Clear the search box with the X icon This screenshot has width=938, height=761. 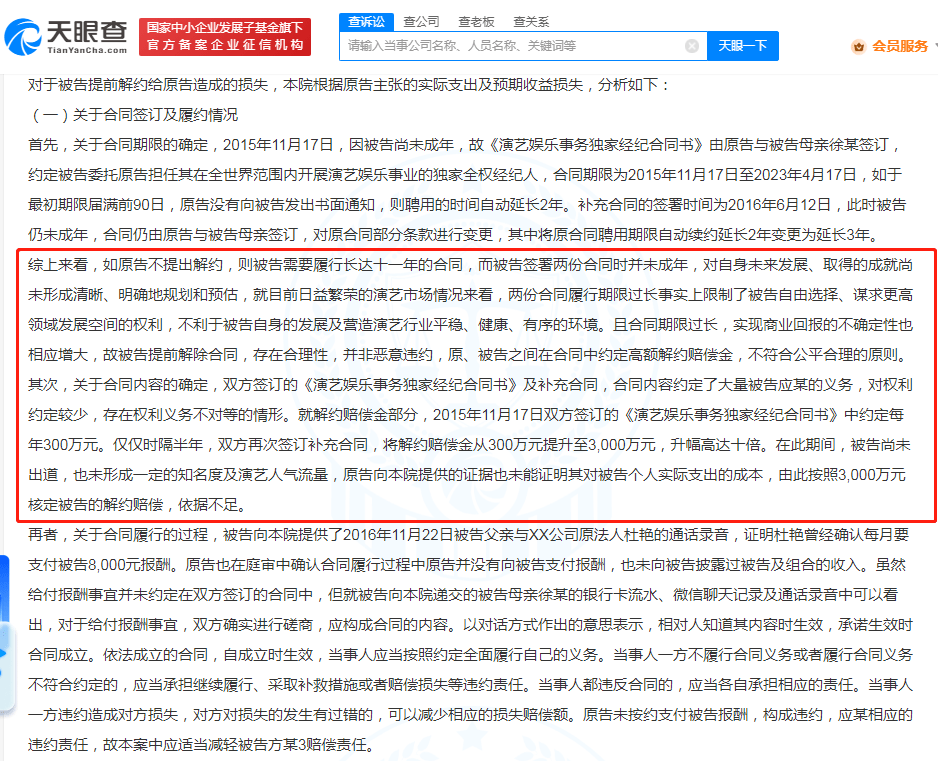[692, 46]
